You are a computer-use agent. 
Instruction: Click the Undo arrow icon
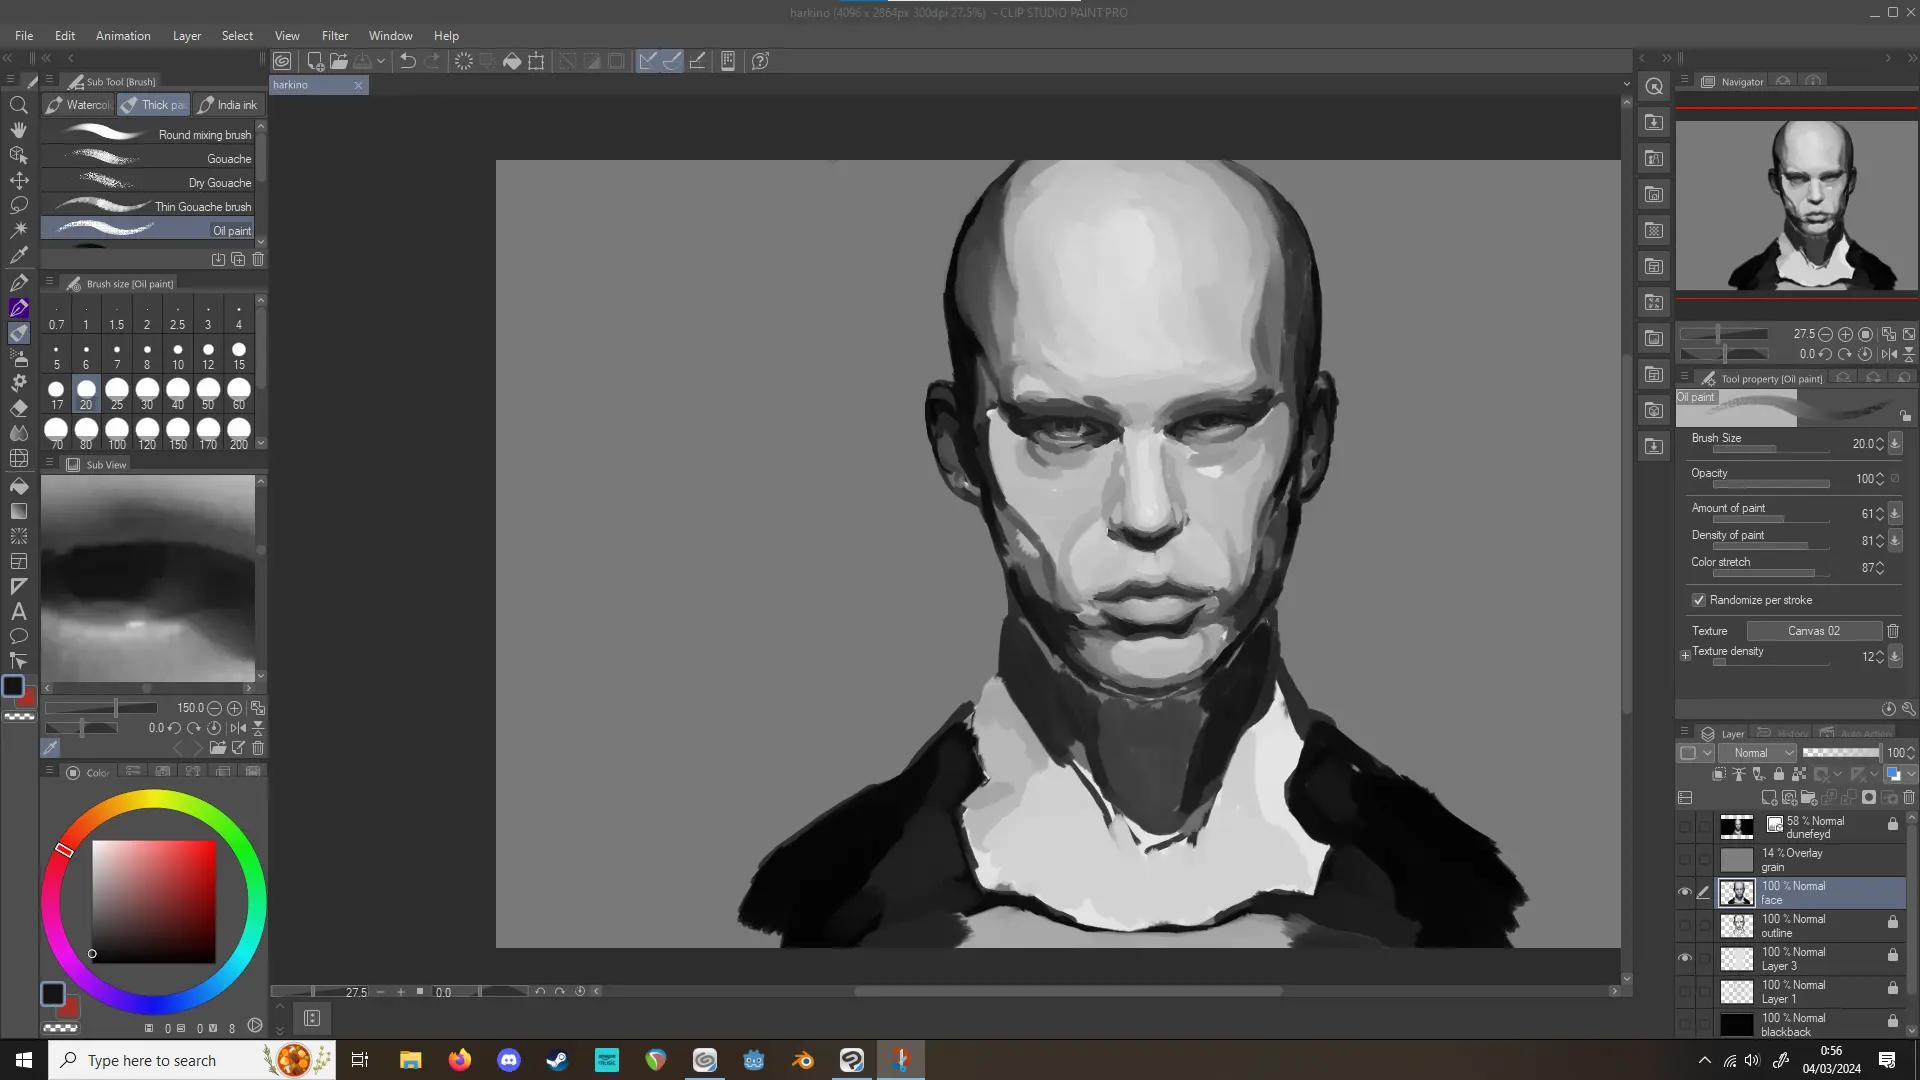408,61
